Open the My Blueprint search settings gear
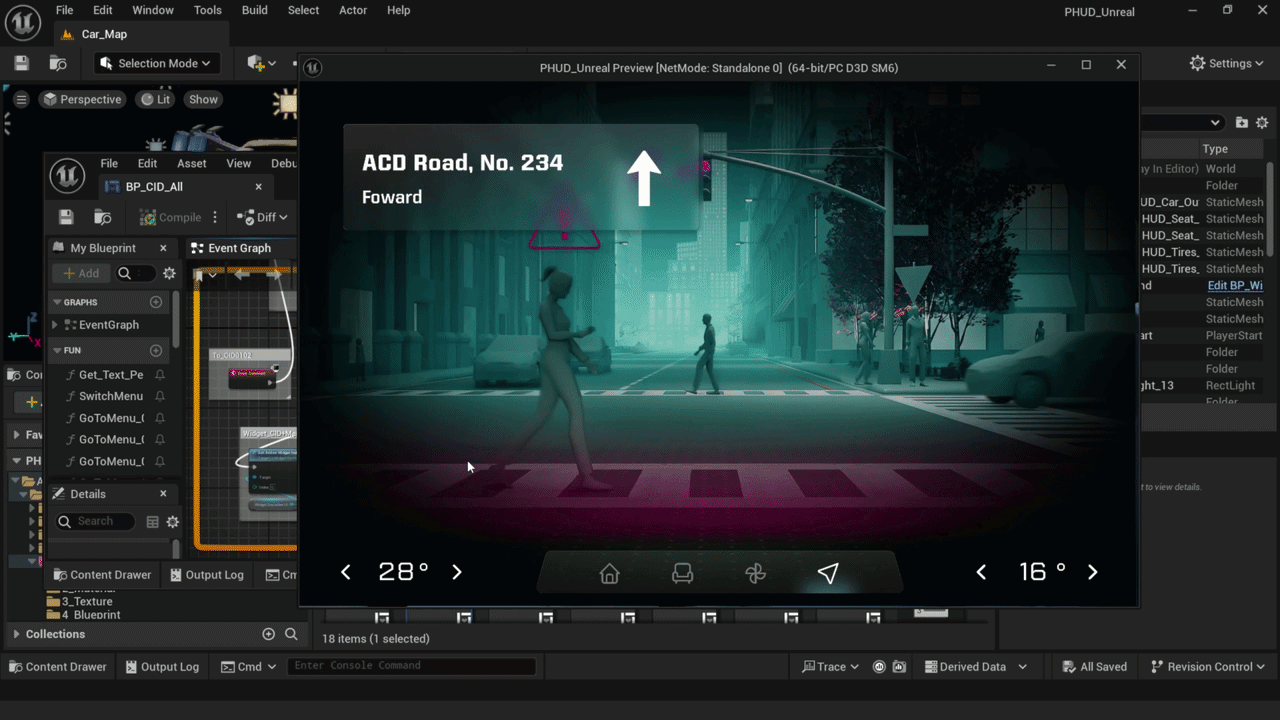This screenshot has width=1280, height=720. 168,272
